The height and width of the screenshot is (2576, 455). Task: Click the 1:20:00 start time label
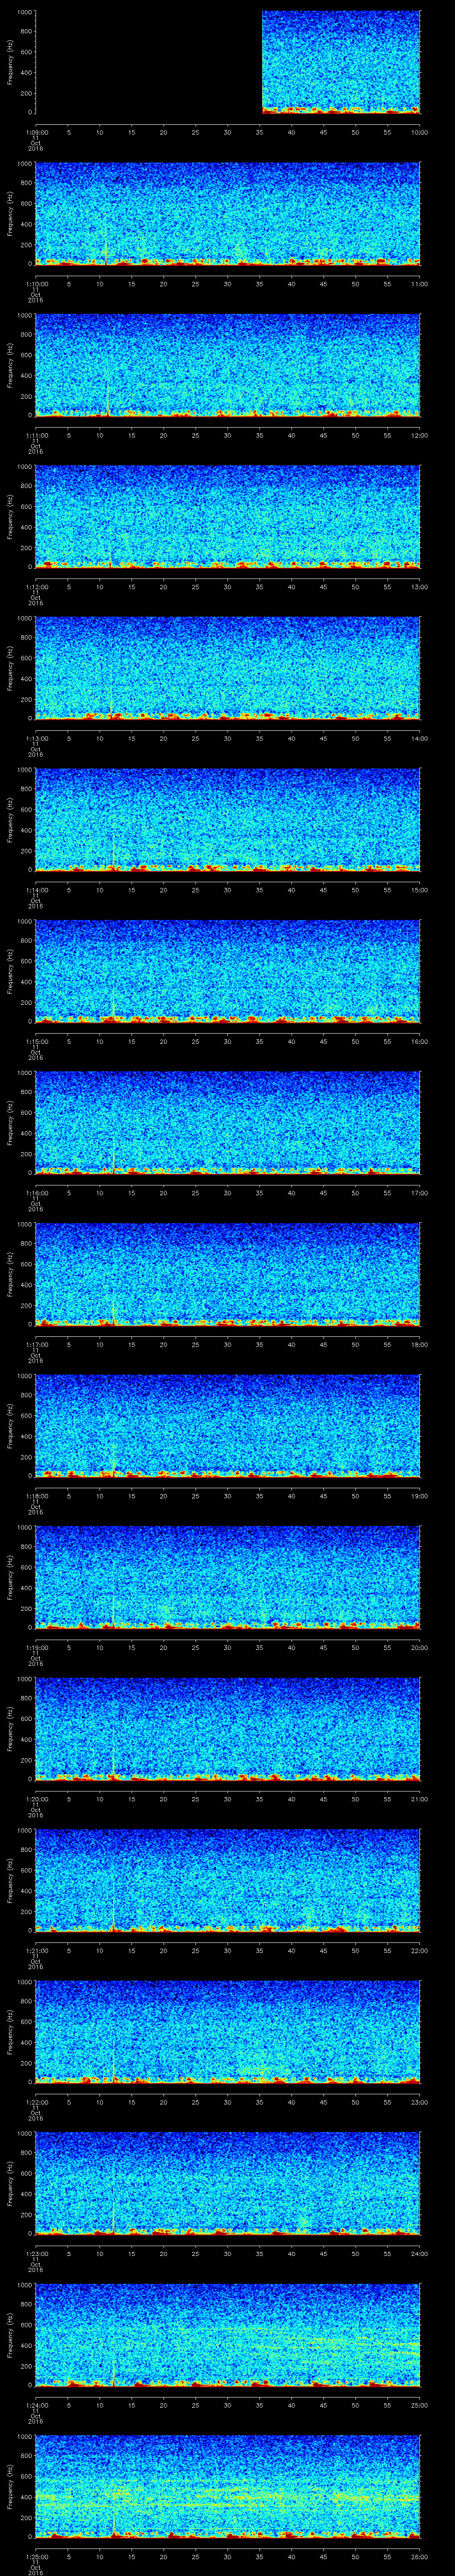(x=36, y=1798)
